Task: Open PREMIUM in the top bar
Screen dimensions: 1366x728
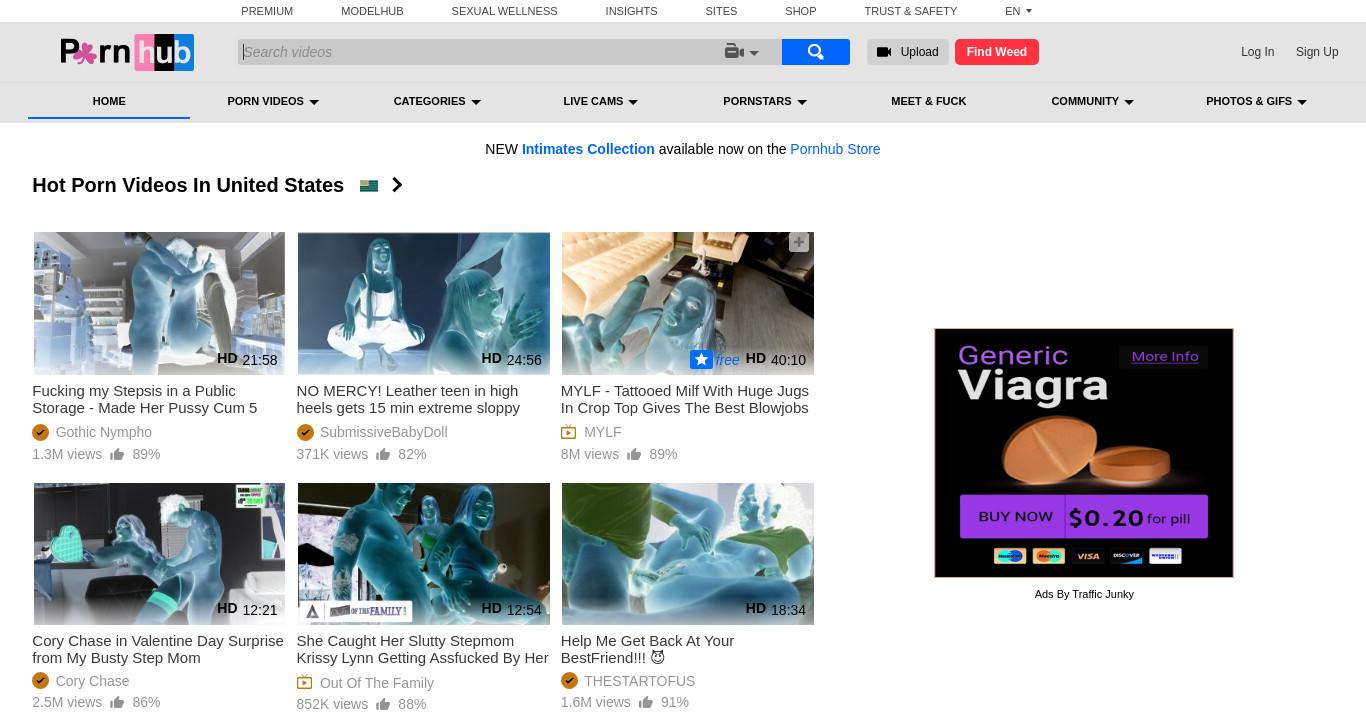Action: tap(267, 11)
